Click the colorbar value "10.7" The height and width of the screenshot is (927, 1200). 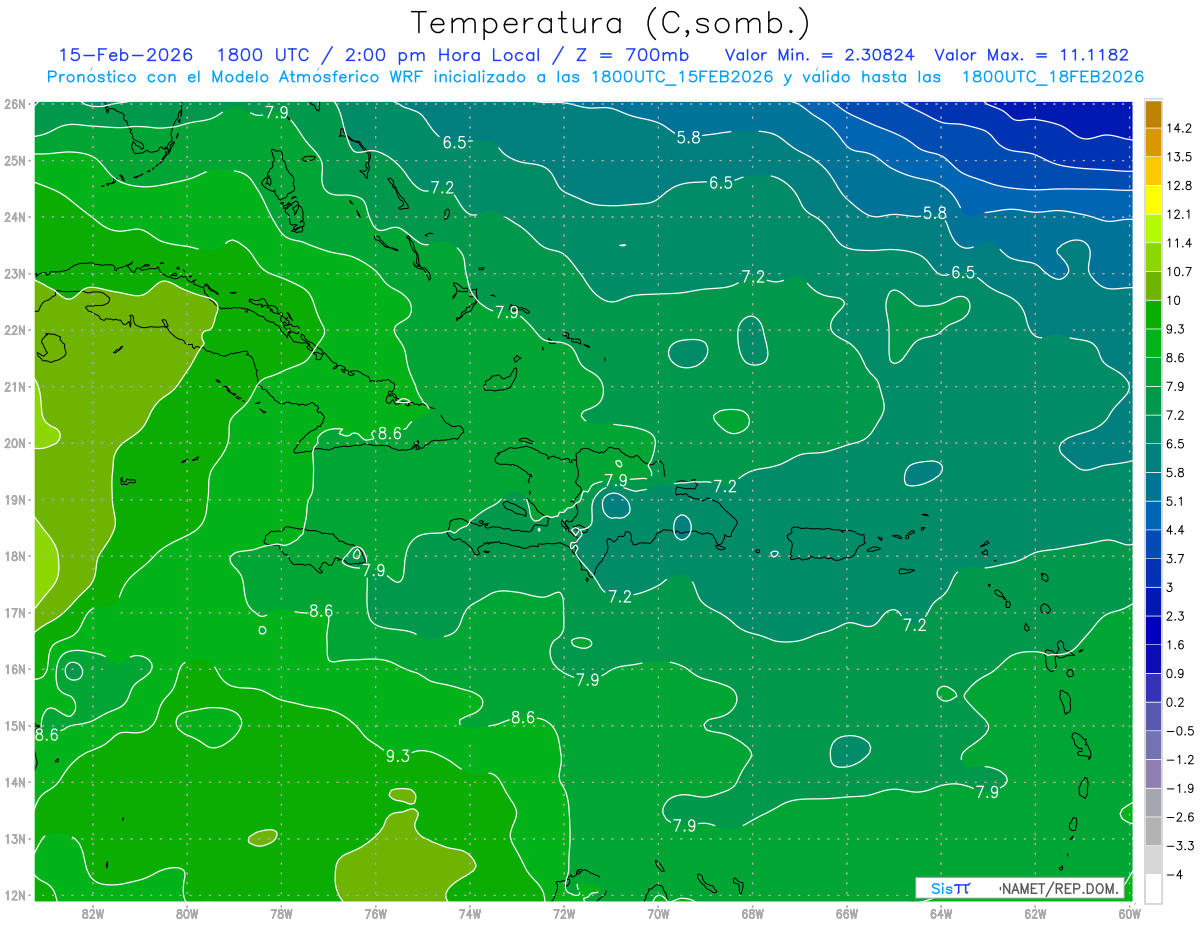tap(1179, 272)
